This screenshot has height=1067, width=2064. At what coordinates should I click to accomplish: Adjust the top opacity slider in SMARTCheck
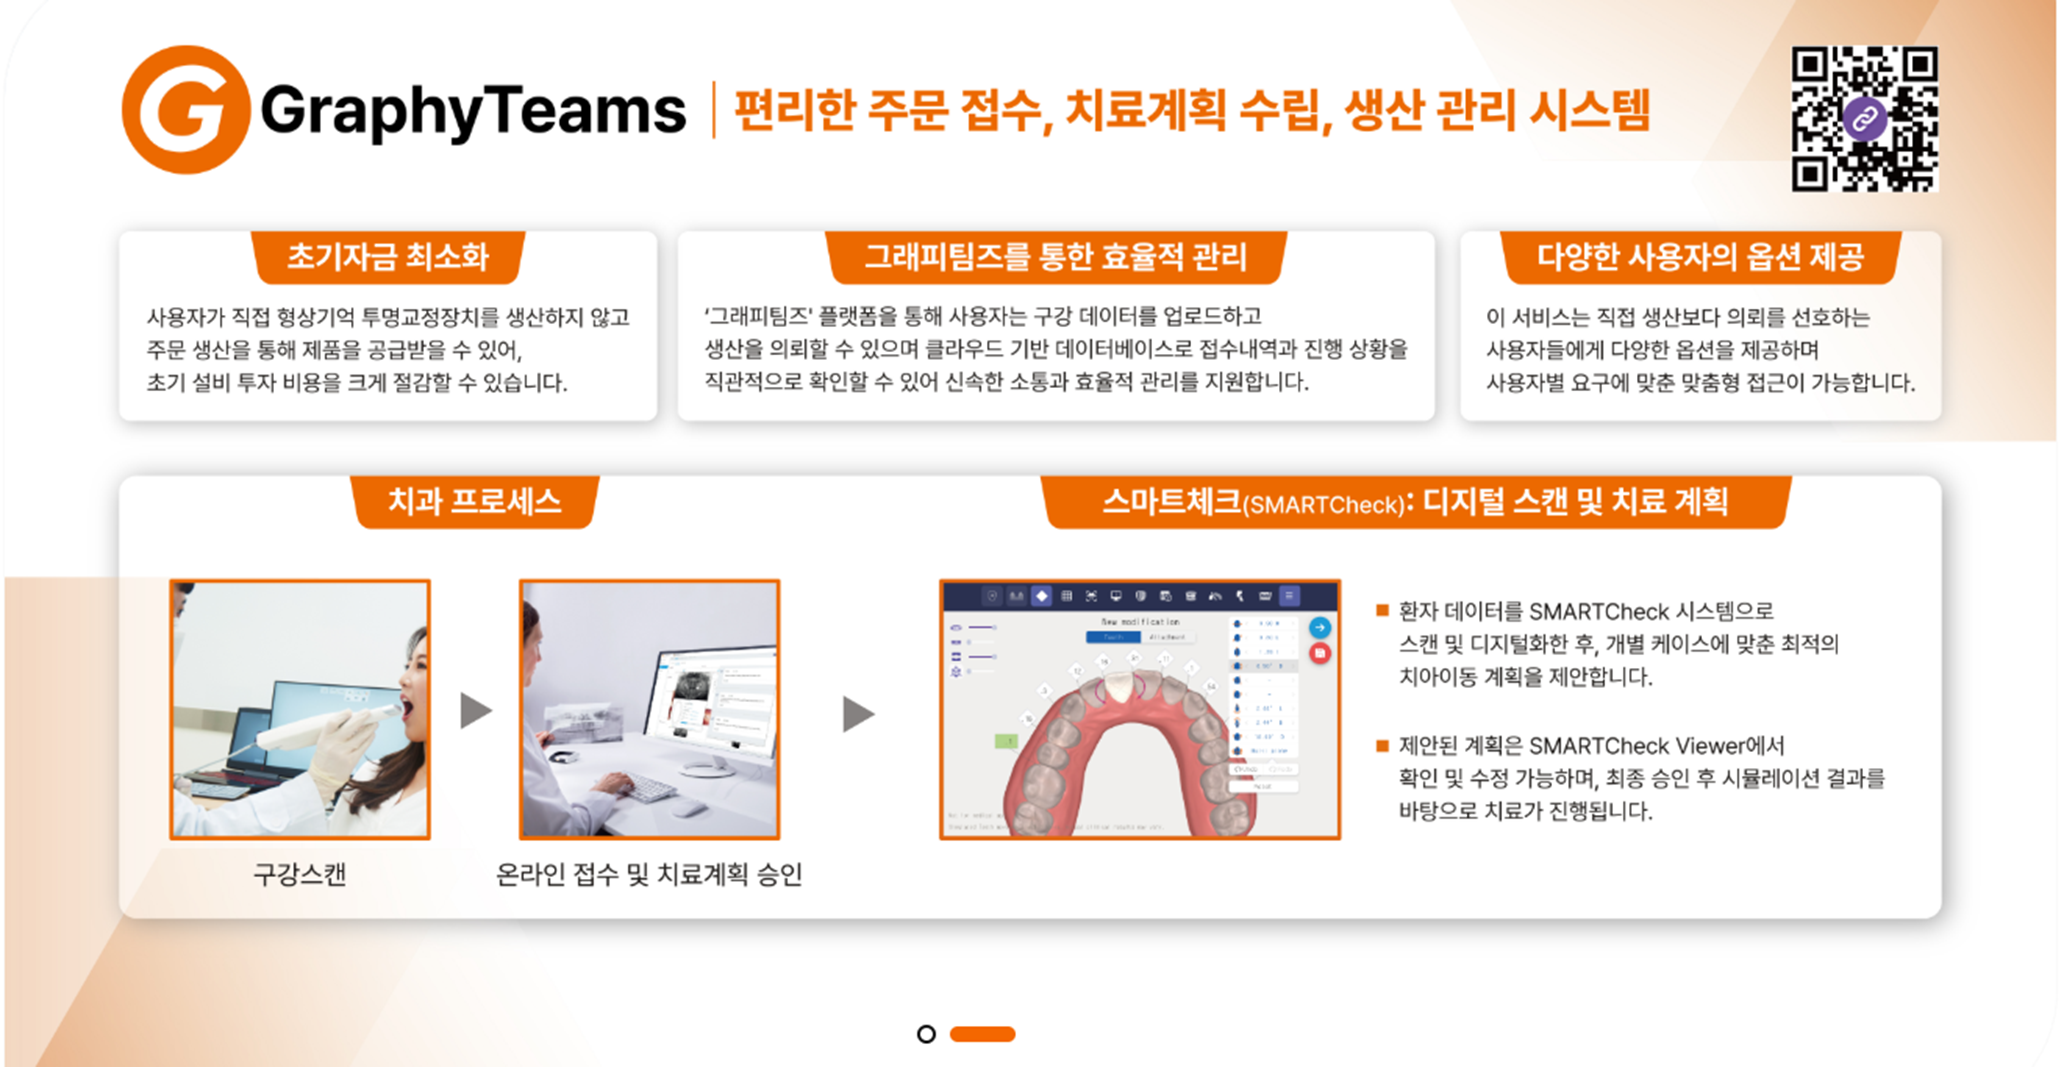[x=982, y=627]
